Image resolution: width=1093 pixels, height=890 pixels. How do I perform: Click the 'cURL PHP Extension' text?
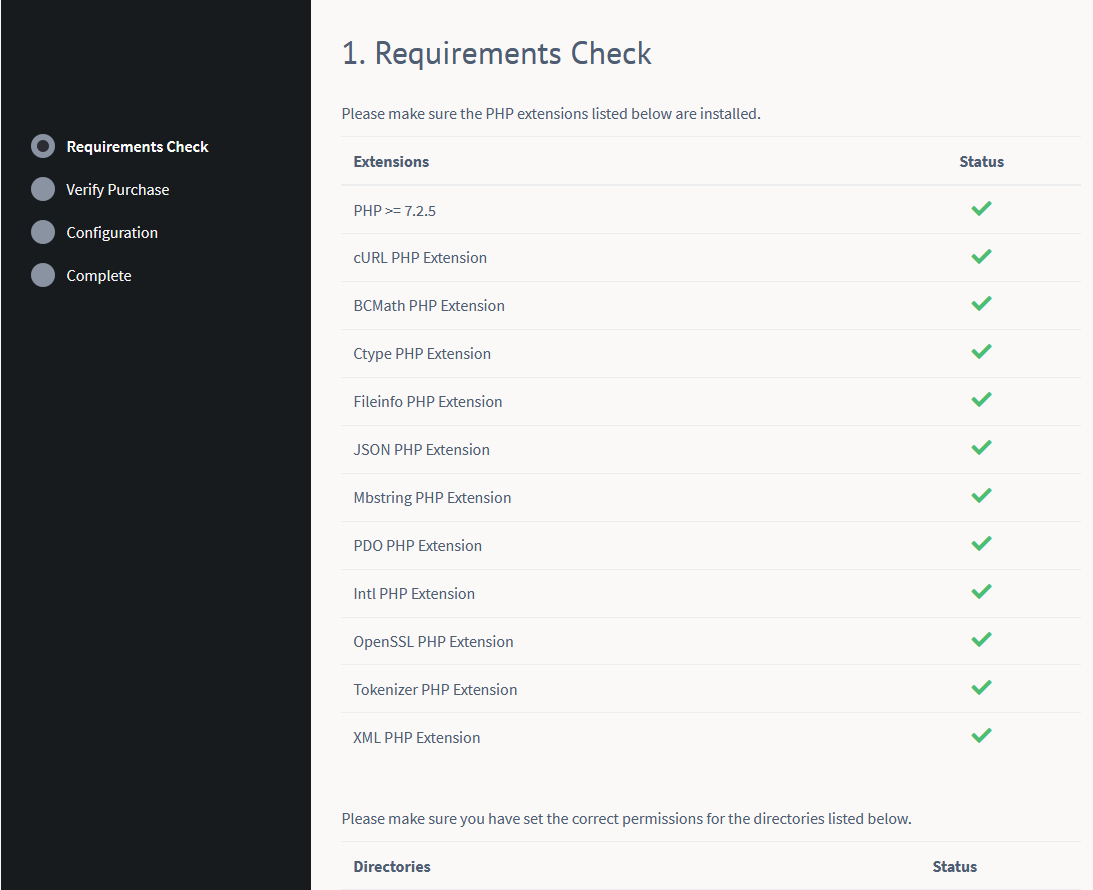pyautogui.click(x=420, y=258)
